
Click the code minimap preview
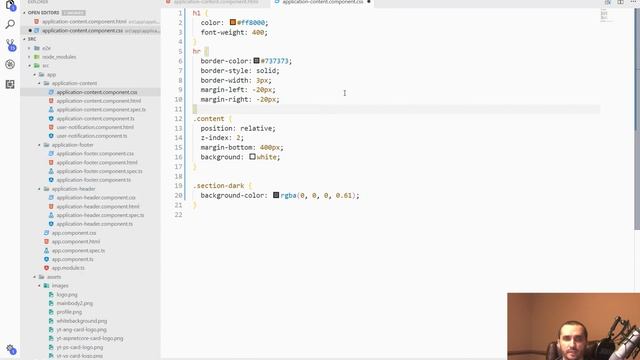(x=606, y=16)
